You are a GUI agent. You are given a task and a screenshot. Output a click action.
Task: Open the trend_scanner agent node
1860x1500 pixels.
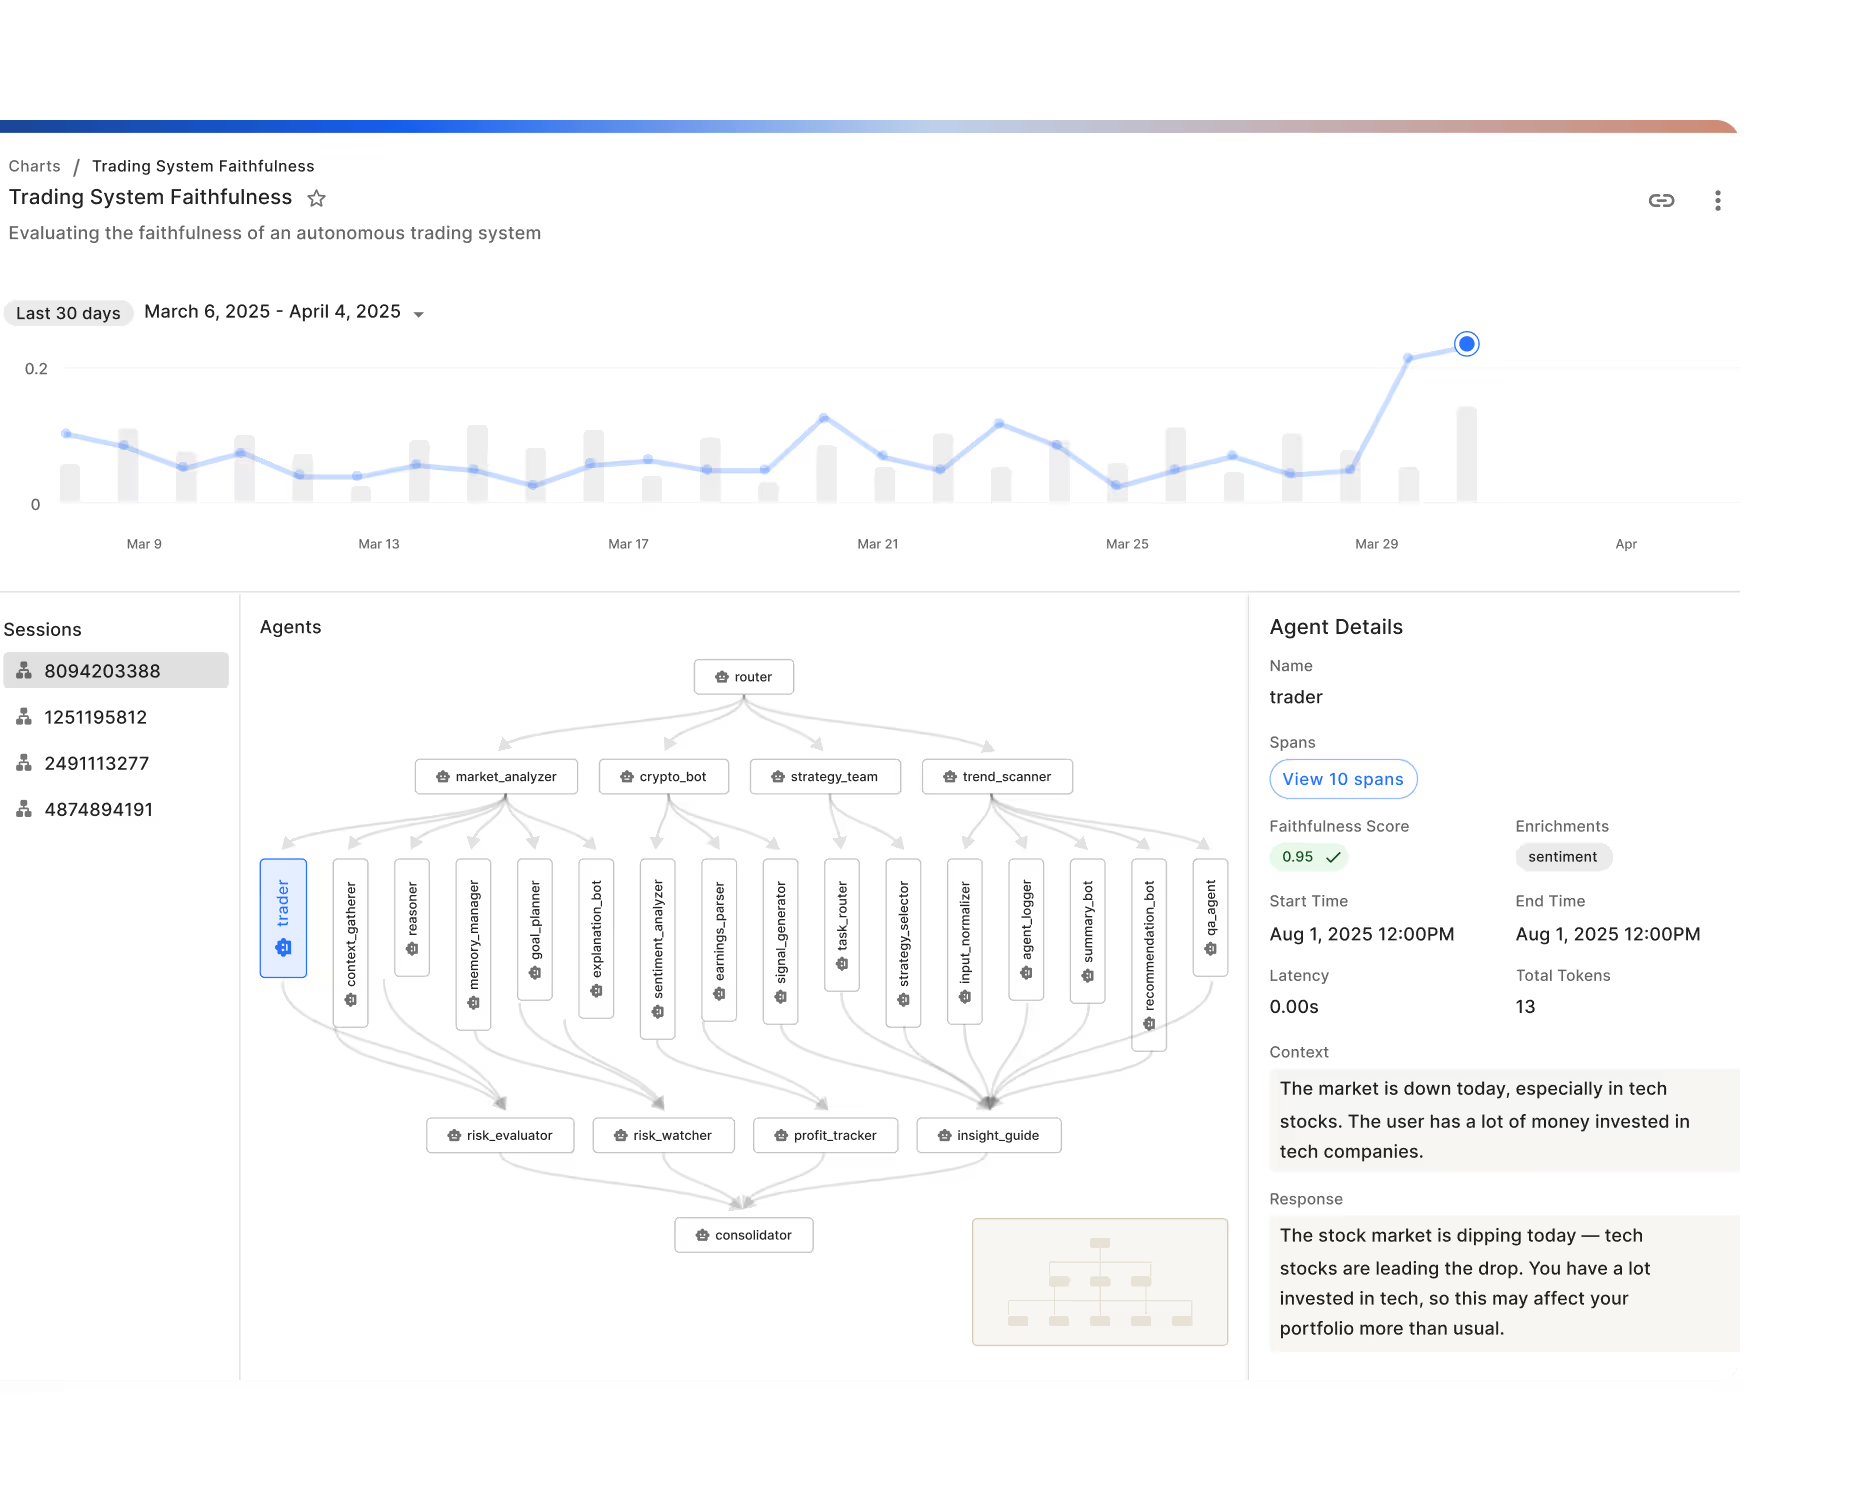[x=996, y=776]
